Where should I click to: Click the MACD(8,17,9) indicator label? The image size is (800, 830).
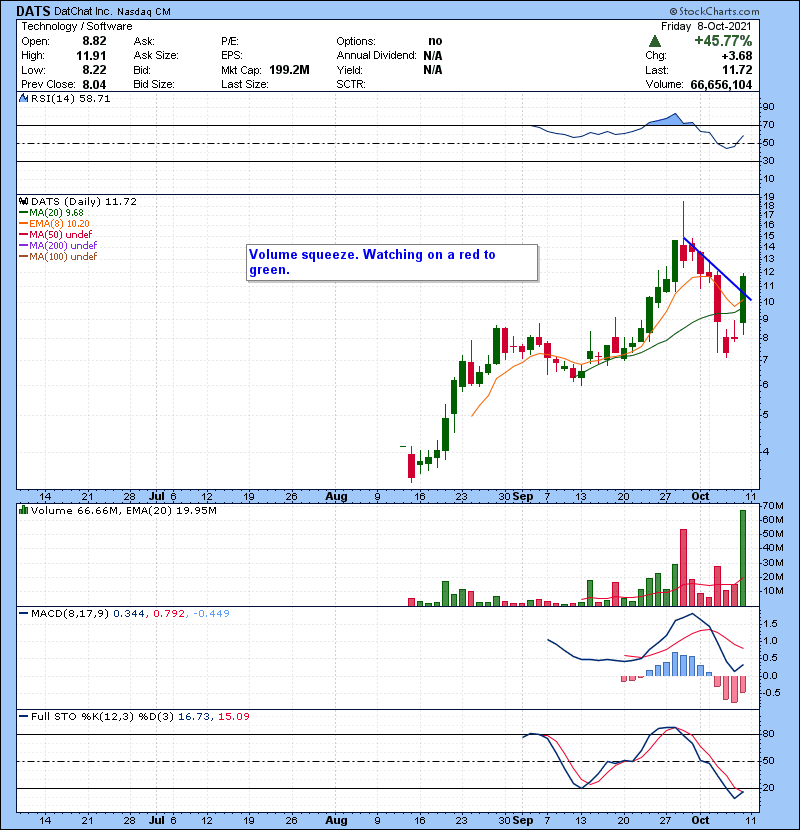[x=70, y=614]
